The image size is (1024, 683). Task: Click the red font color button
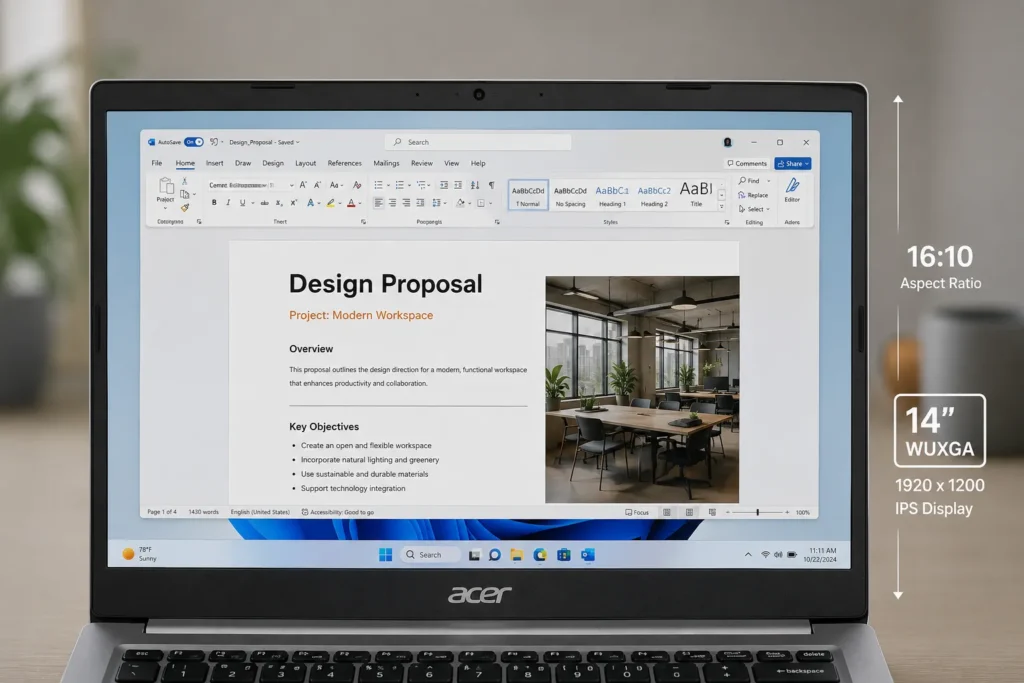(351, 203)
